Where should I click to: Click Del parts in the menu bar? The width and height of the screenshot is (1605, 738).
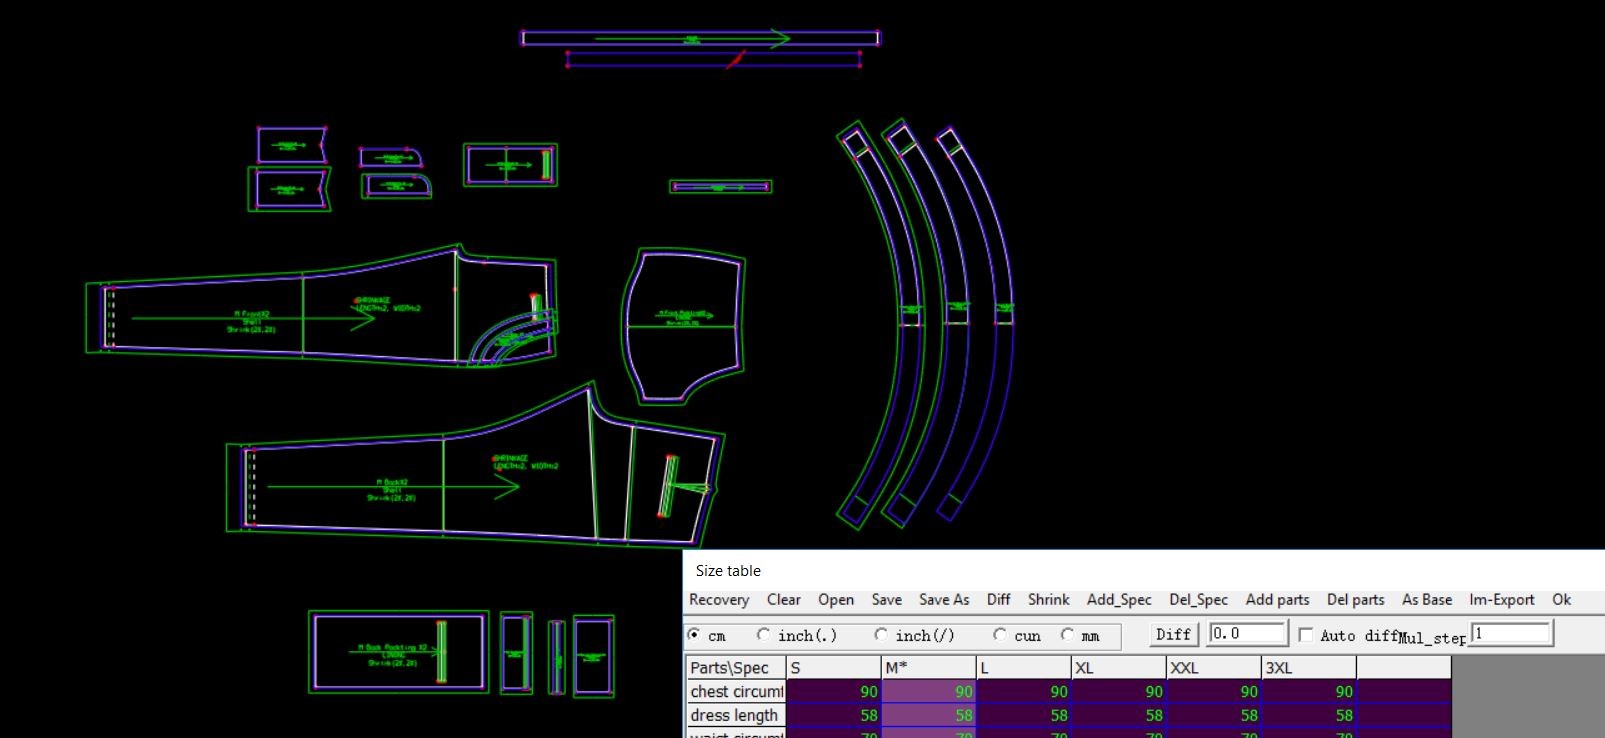[1355, 600]
